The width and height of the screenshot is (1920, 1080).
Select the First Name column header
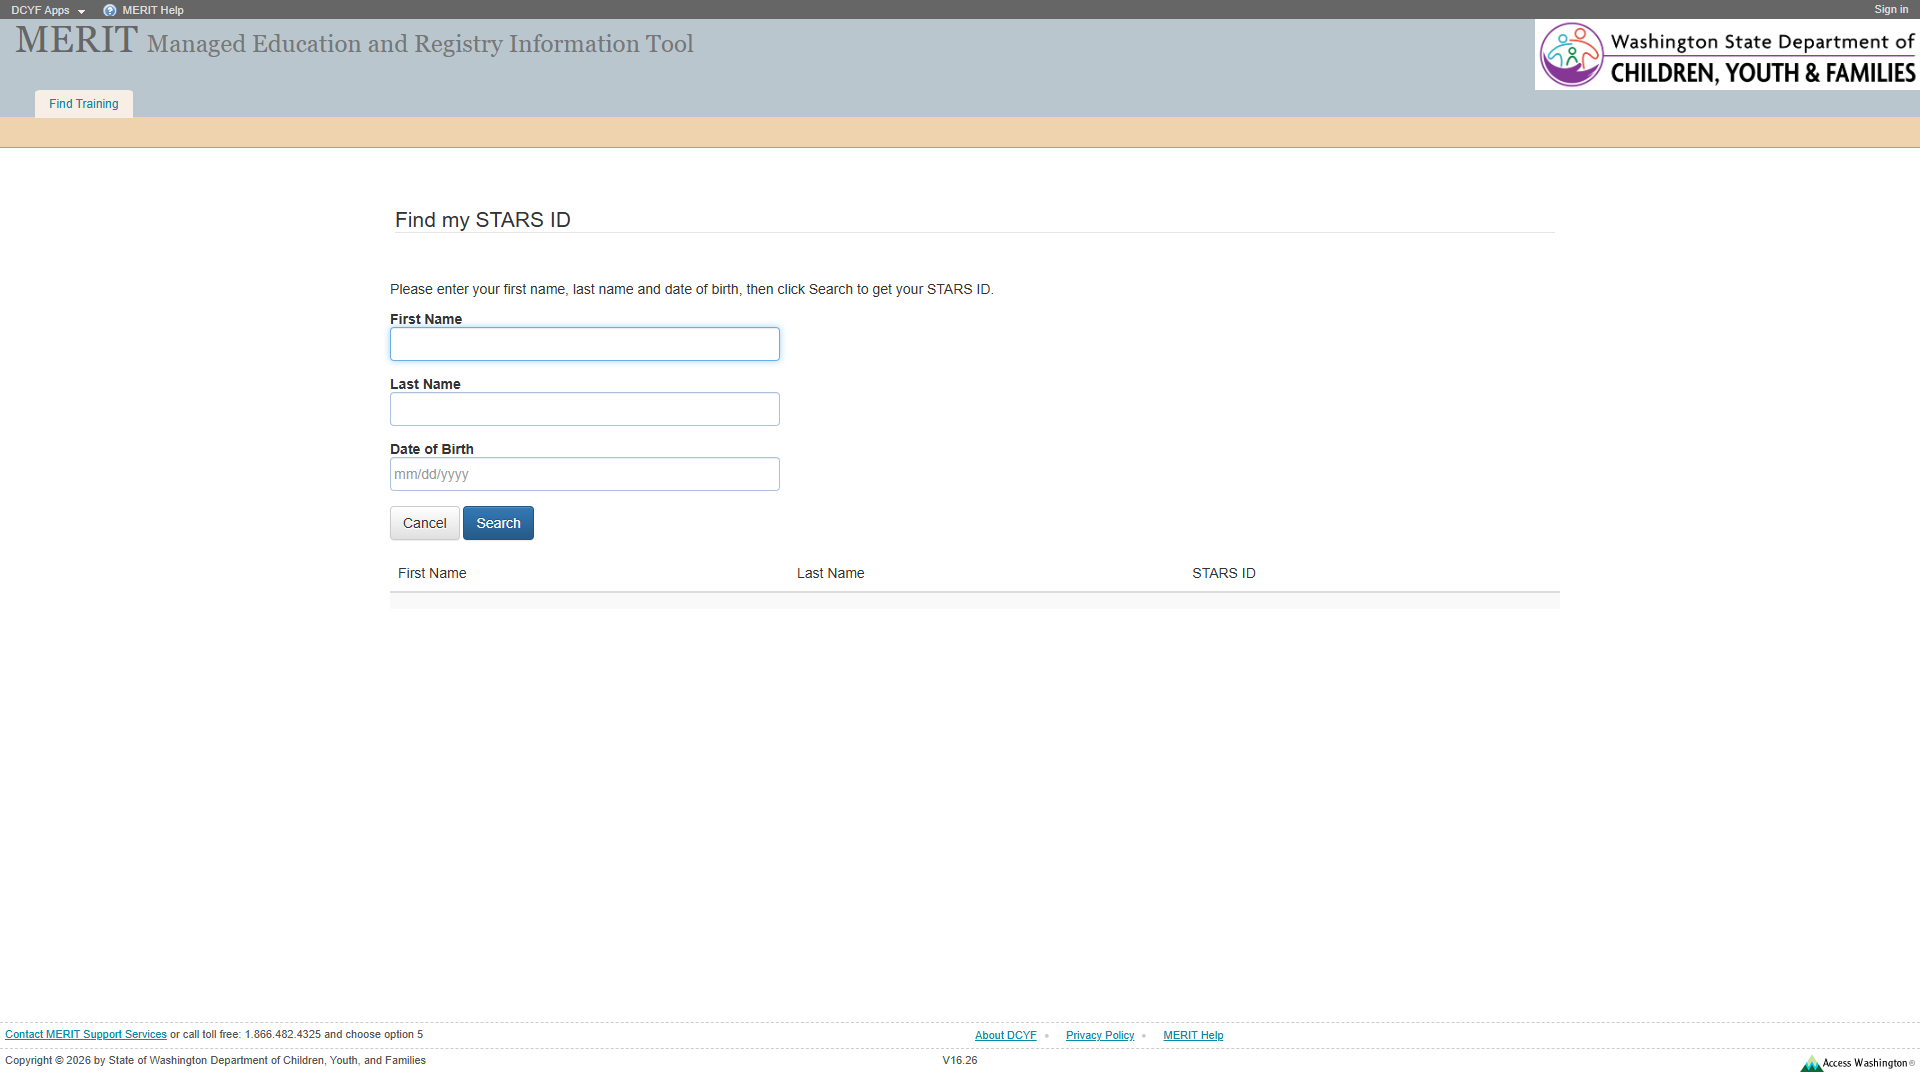point(431,573)
